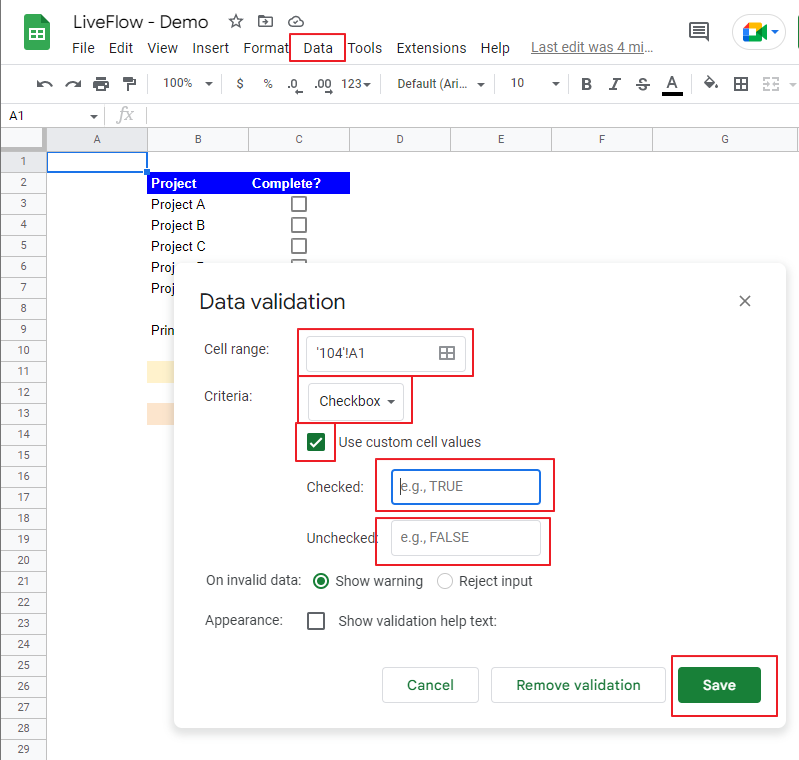The height and width of the screenshot is (760, 799).
Task: Click the Project header cell
Action: pyautogui.click(x=198, y=183)
